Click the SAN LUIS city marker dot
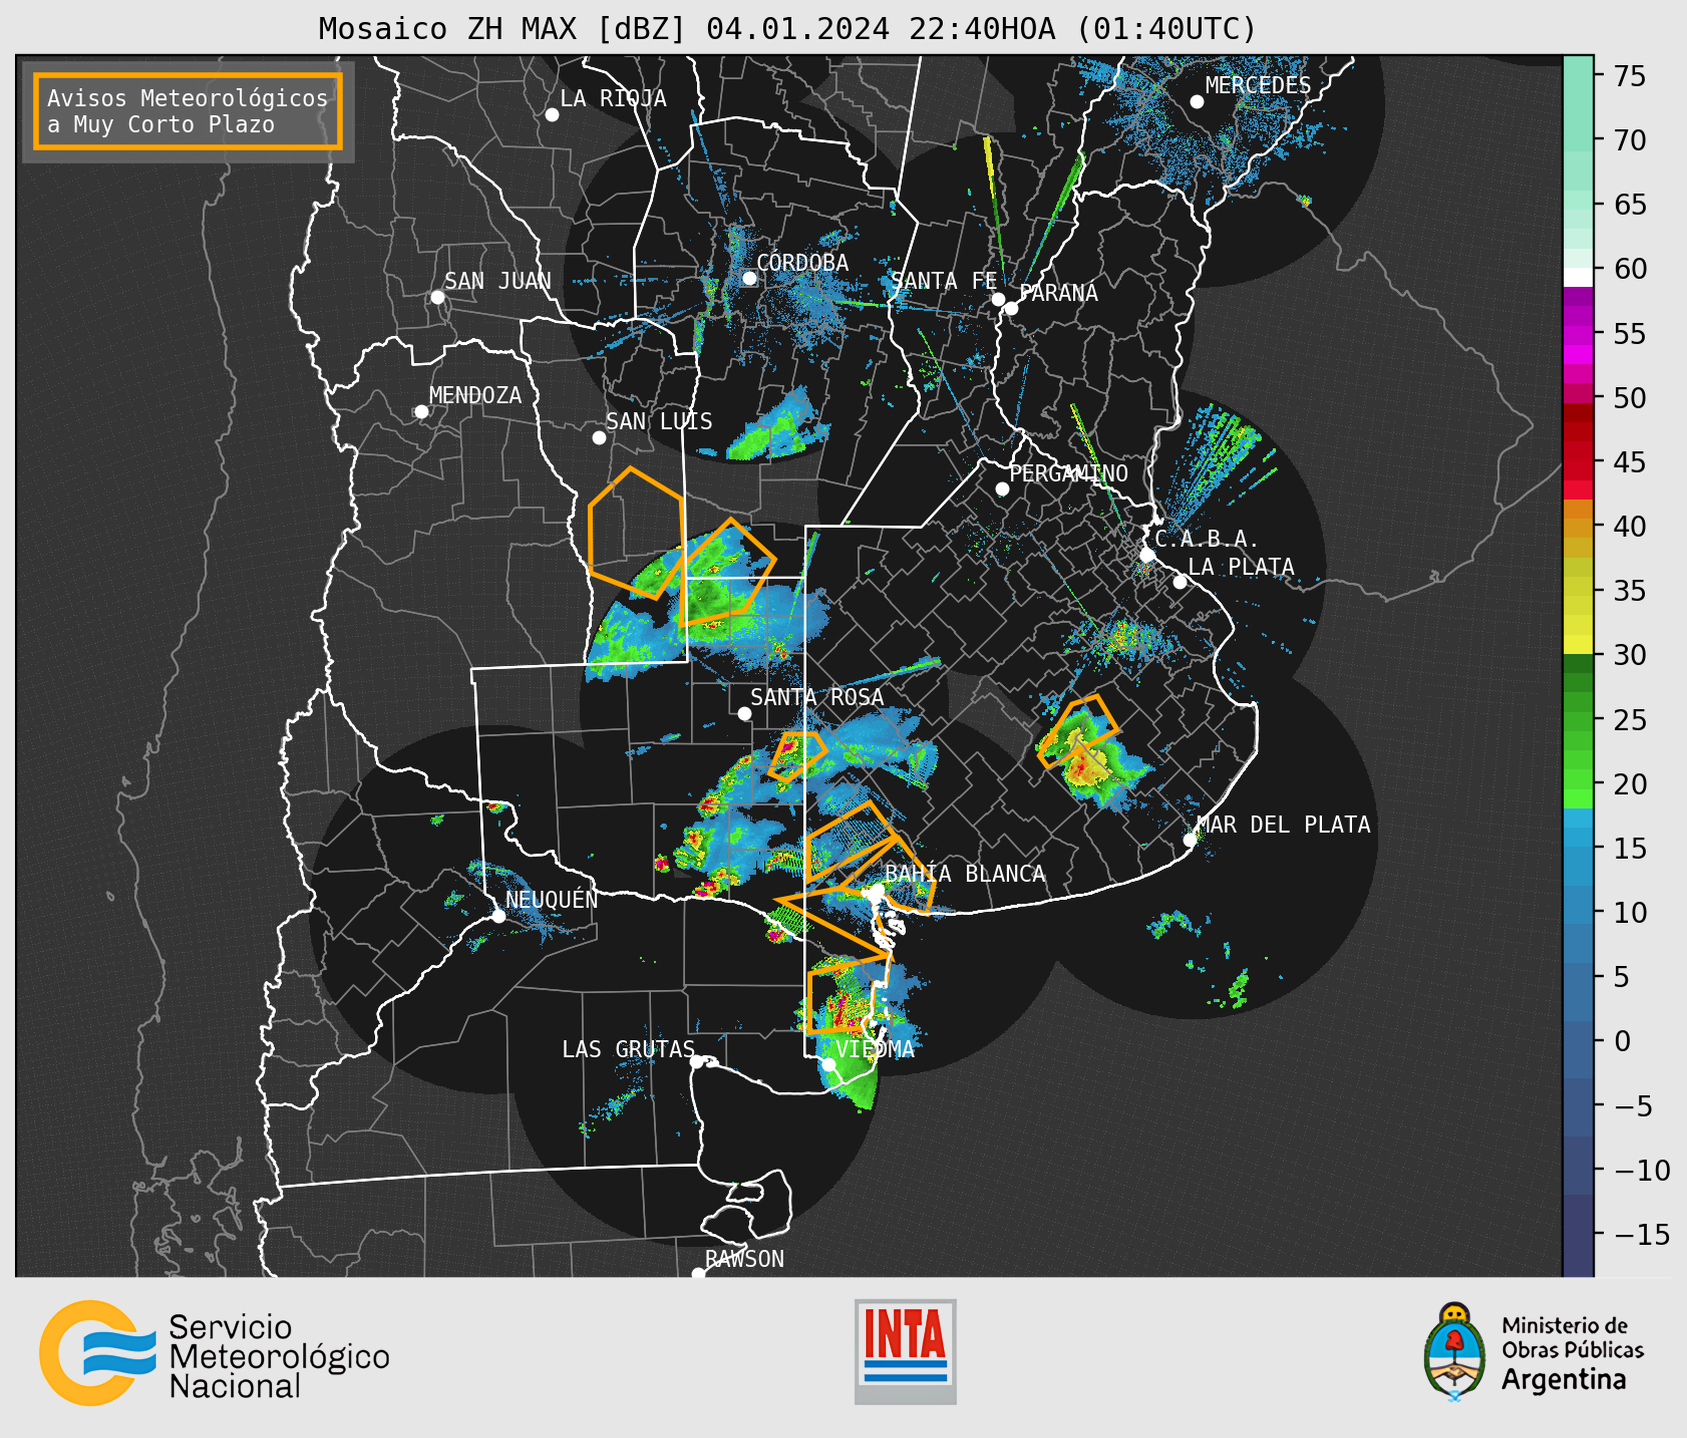The height and width of the screenshot is (1438, 1687). click(599, 438)
